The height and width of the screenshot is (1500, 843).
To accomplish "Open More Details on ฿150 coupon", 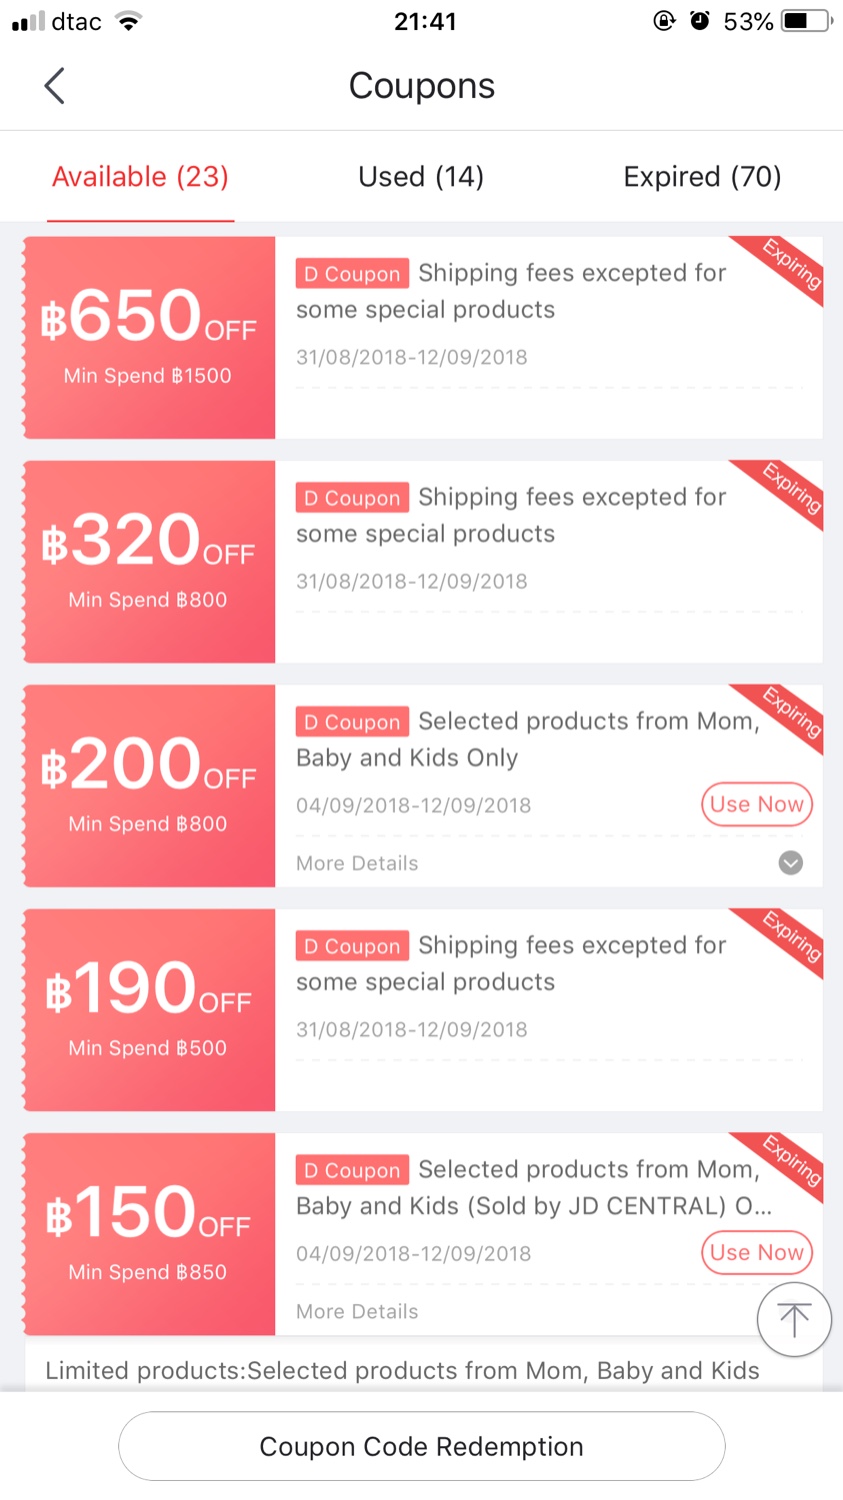I will (x=357, y=1311).
